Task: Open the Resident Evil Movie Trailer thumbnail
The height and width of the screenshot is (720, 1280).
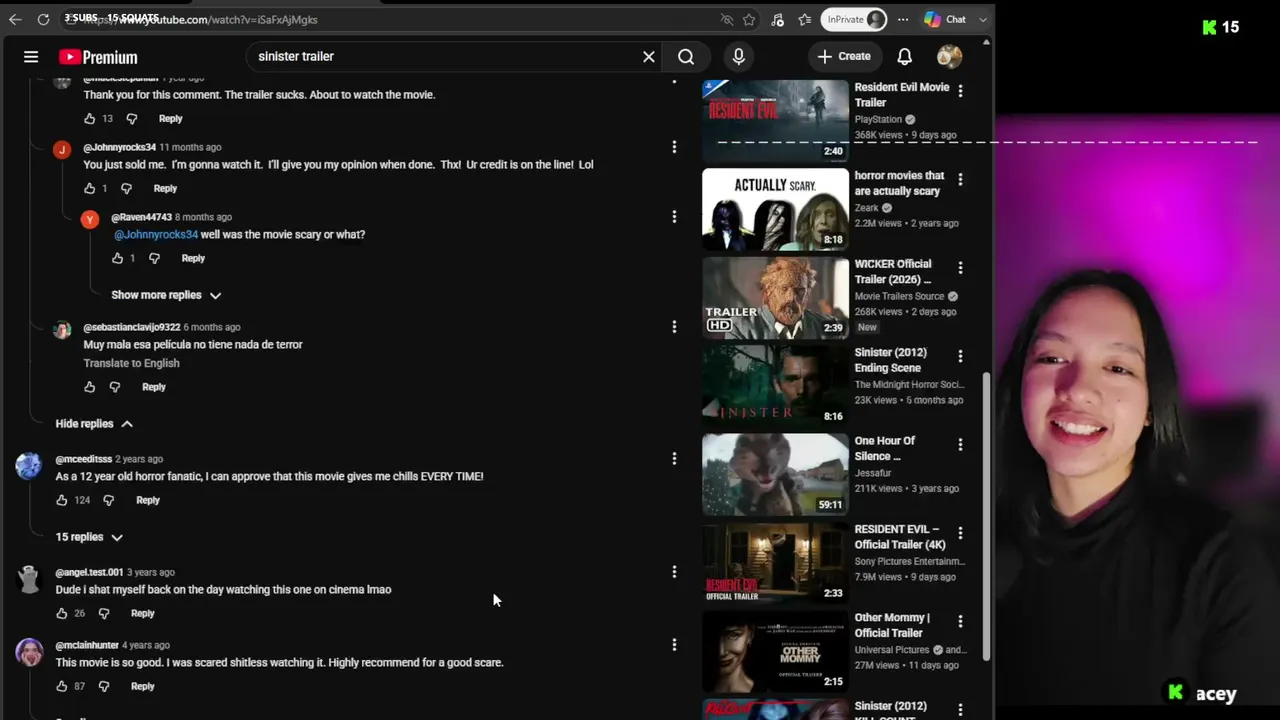Action: [775, 120]
